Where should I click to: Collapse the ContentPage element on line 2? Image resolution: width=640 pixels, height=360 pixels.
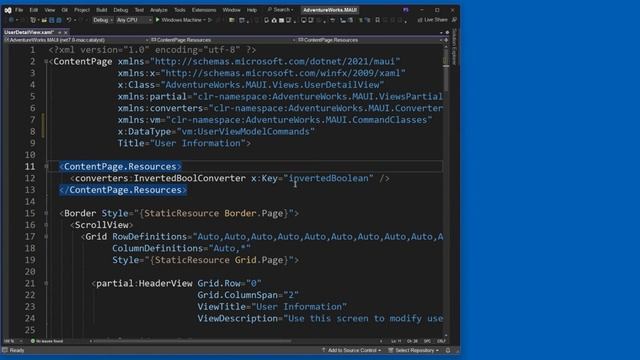[46, 62]
